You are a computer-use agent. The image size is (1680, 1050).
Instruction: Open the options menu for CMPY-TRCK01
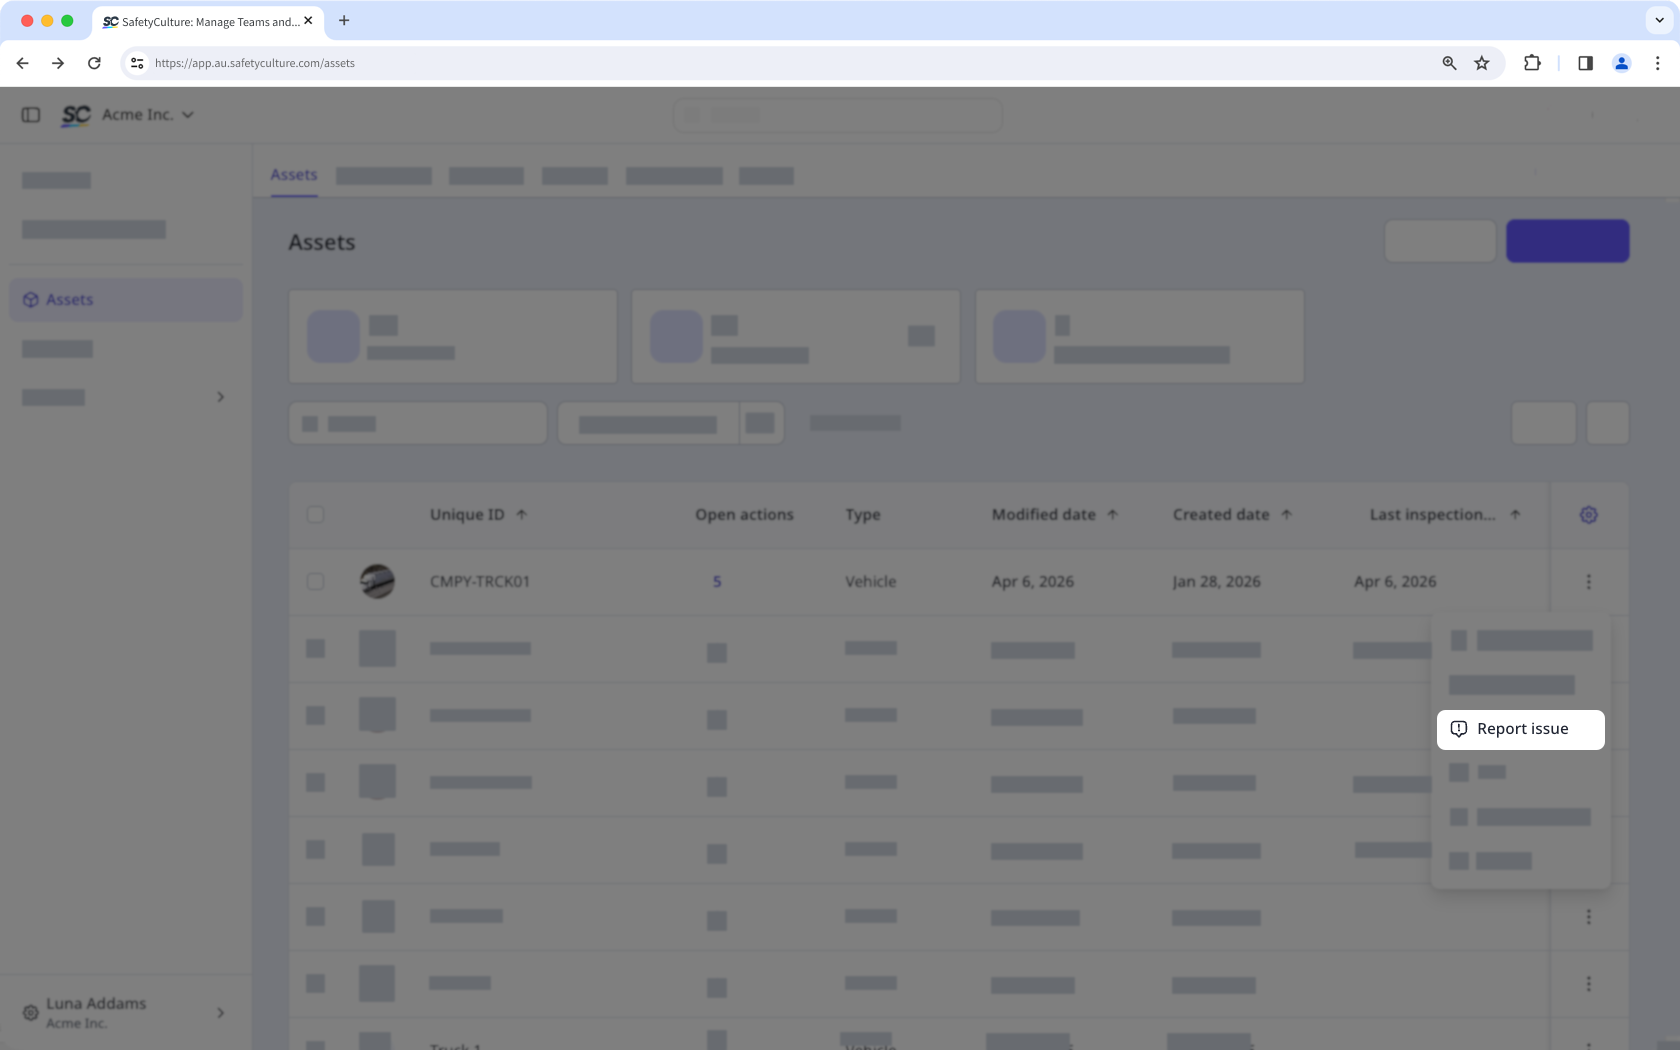coord(1588,581)
